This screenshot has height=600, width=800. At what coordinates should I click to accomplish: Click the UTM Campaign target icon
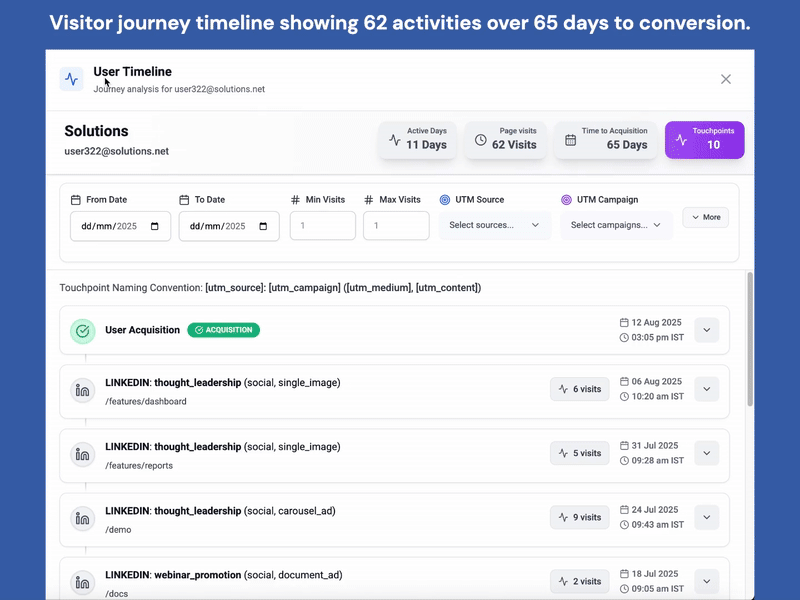[x=566, y=200]
